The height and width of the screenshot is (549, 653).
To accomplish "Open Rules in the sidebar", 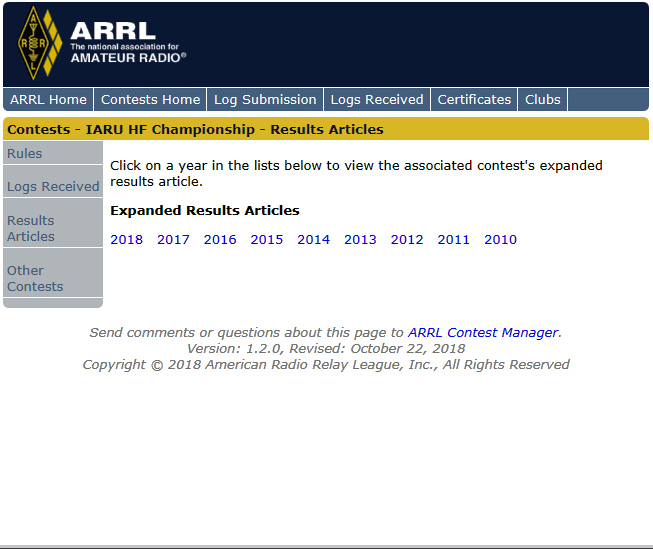I will pyautogui.click(x=25, y=154).
